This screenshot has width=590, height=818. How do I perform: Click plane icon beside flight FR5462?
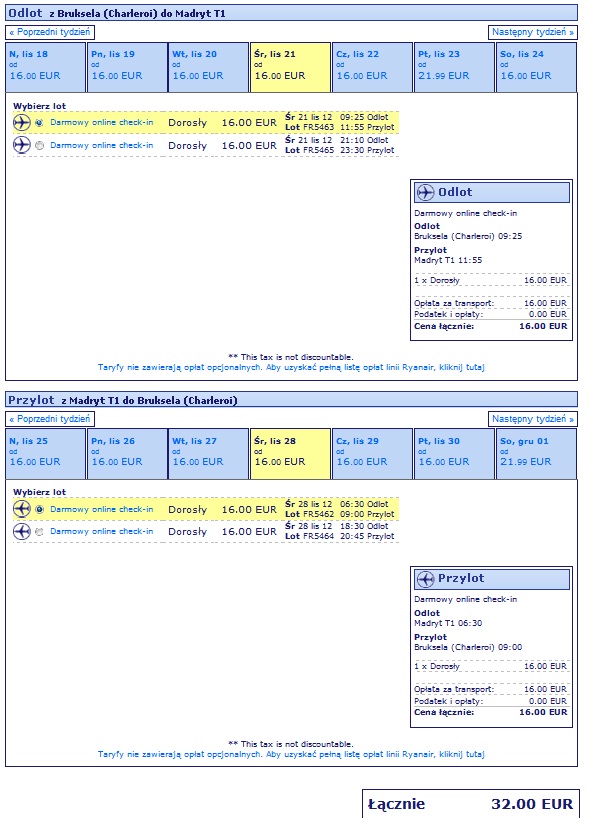22,509
